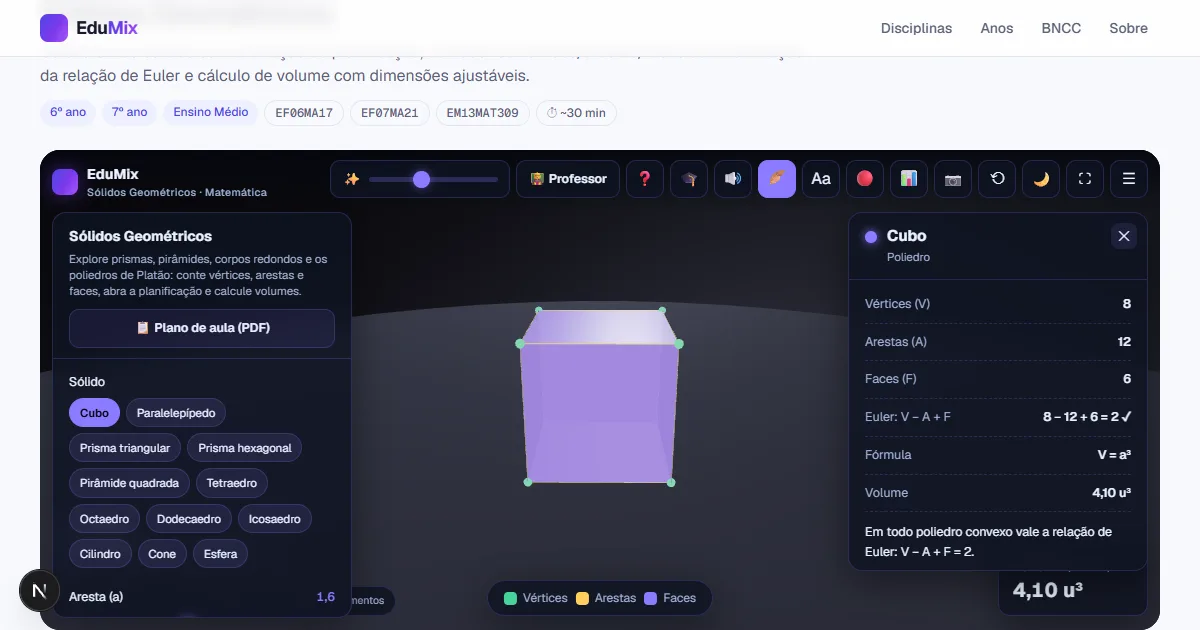Click the ~30 min duration chip

pyautogui.click(x=576, y=113)
